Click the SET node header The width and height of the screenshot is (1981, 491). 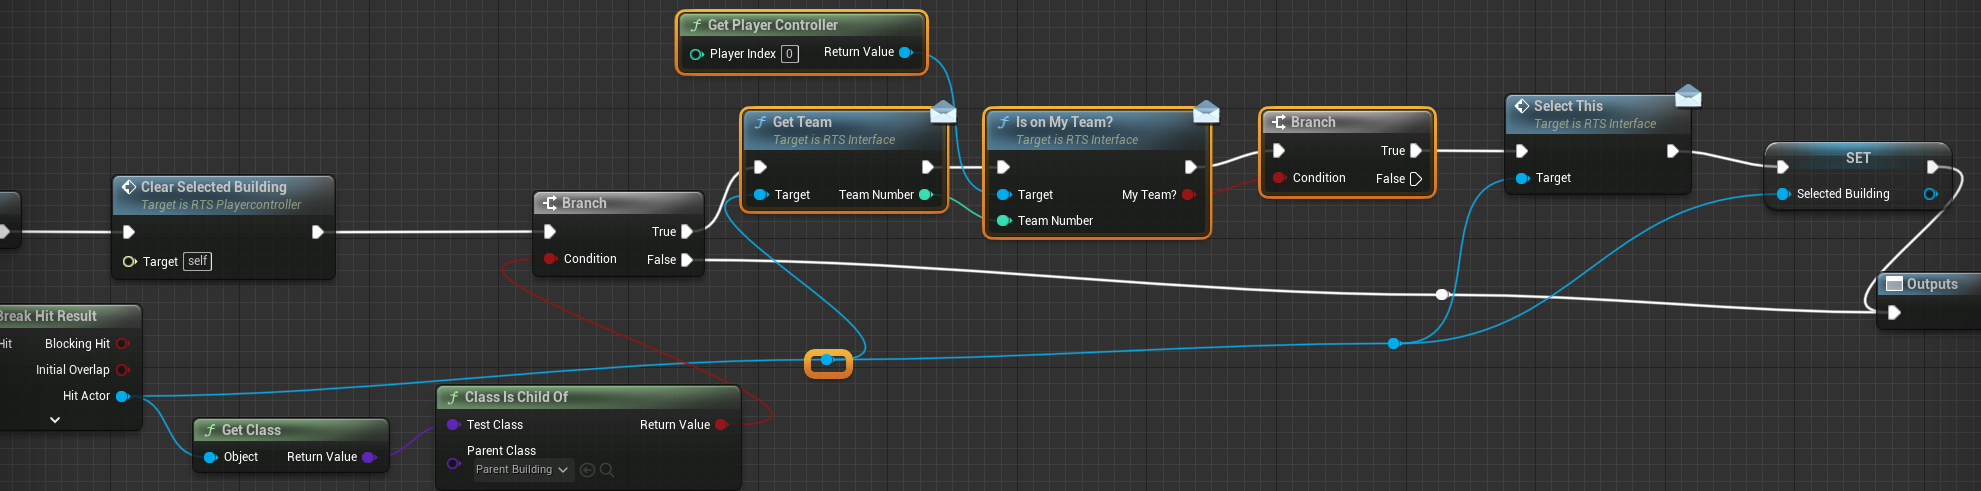click(x=1858, y=158)
